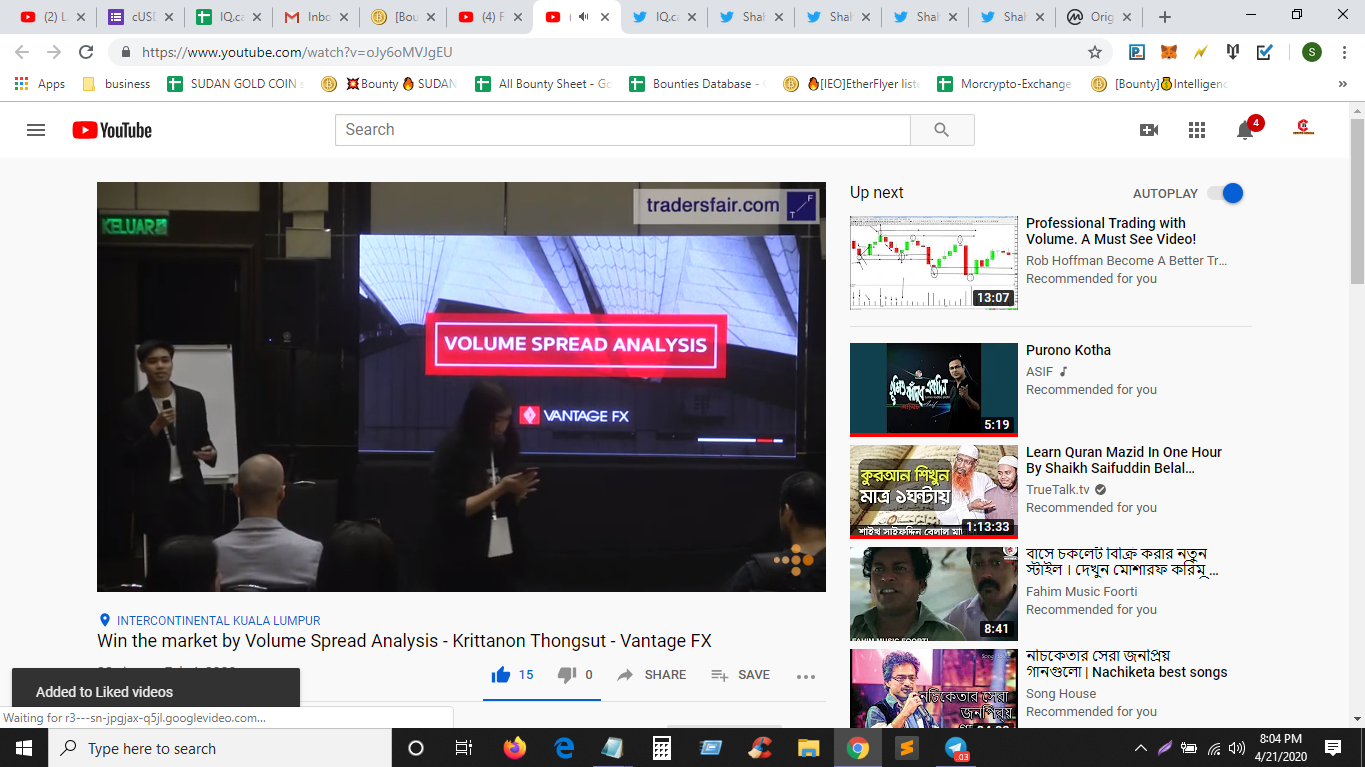Go back using the browser back arrow
1365x767 pixels.
[x=22, y=52]
